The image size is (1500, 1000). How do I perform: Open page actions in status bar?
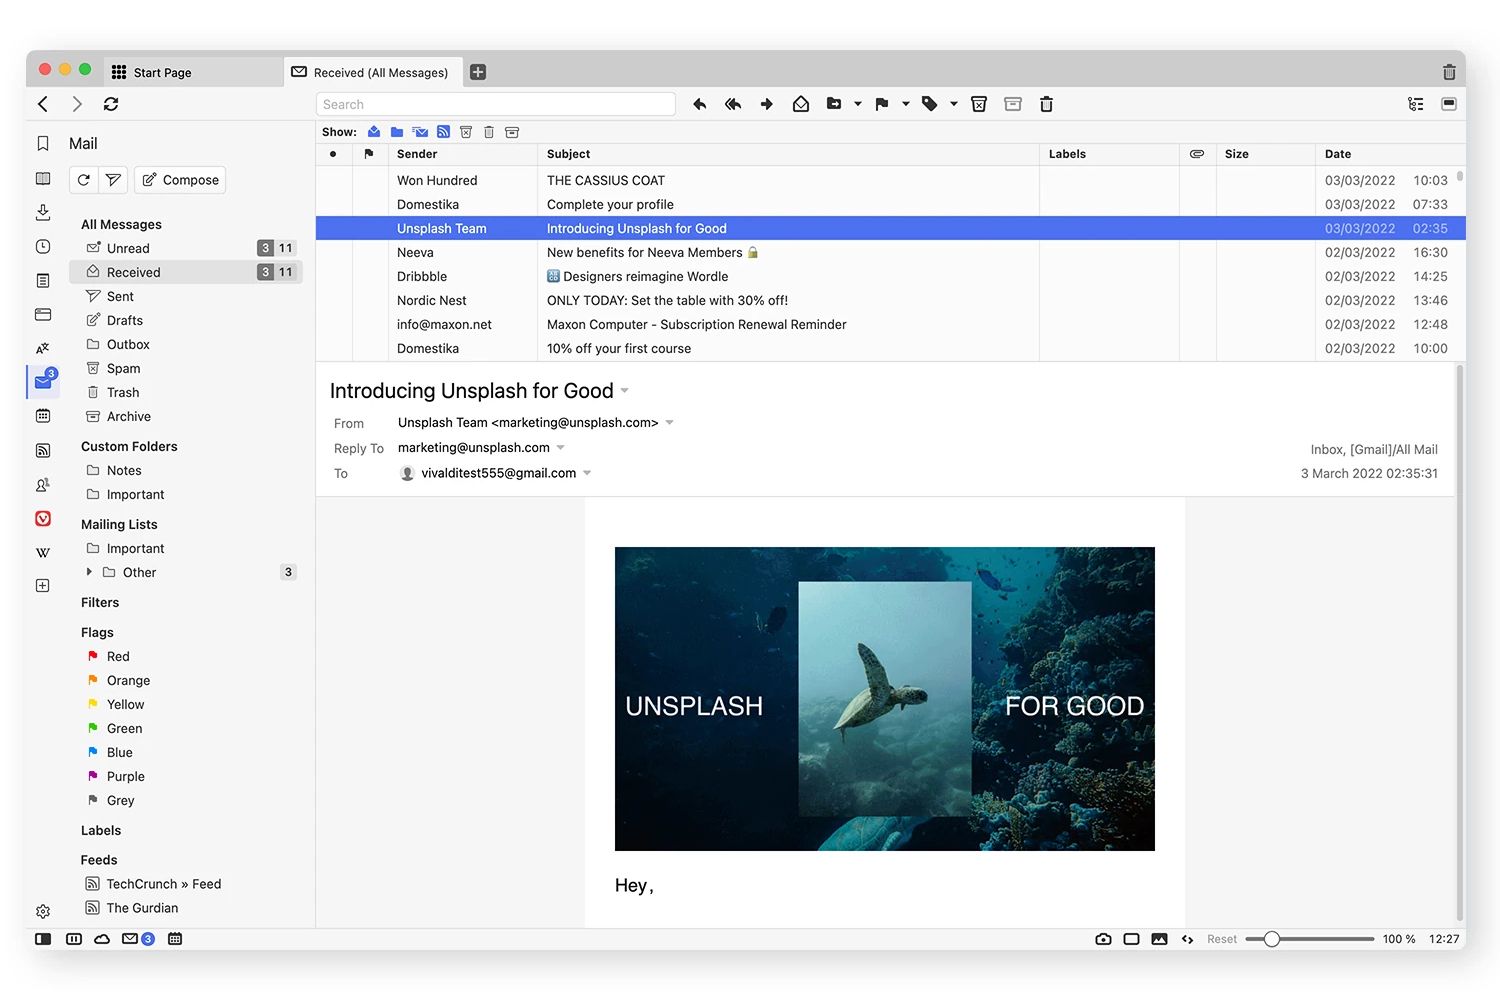1187,939
